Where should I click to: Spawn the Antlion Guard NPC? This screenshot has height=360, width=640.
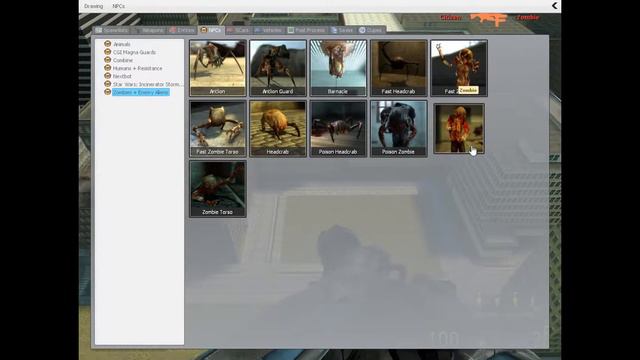click(278, 68)
